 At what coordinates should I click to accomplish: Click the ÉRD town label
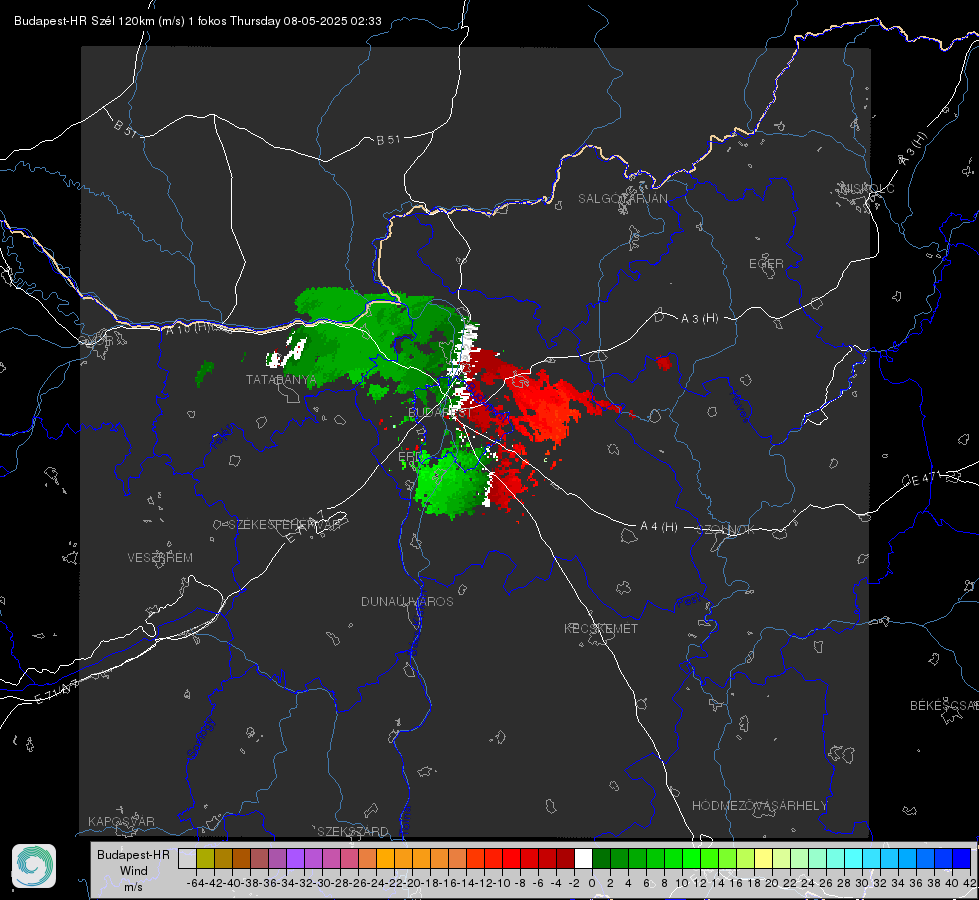click(410, 457)
